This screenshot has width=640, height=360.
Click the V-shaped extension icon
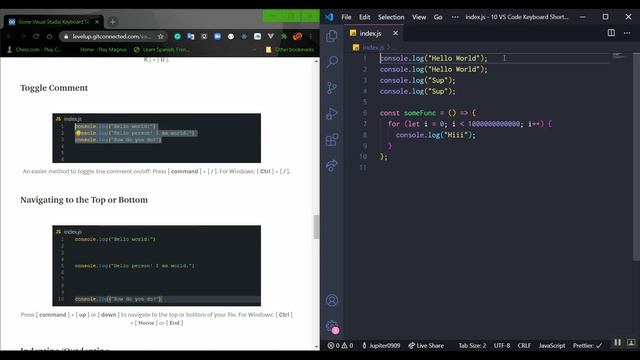[x=270, y=36]
